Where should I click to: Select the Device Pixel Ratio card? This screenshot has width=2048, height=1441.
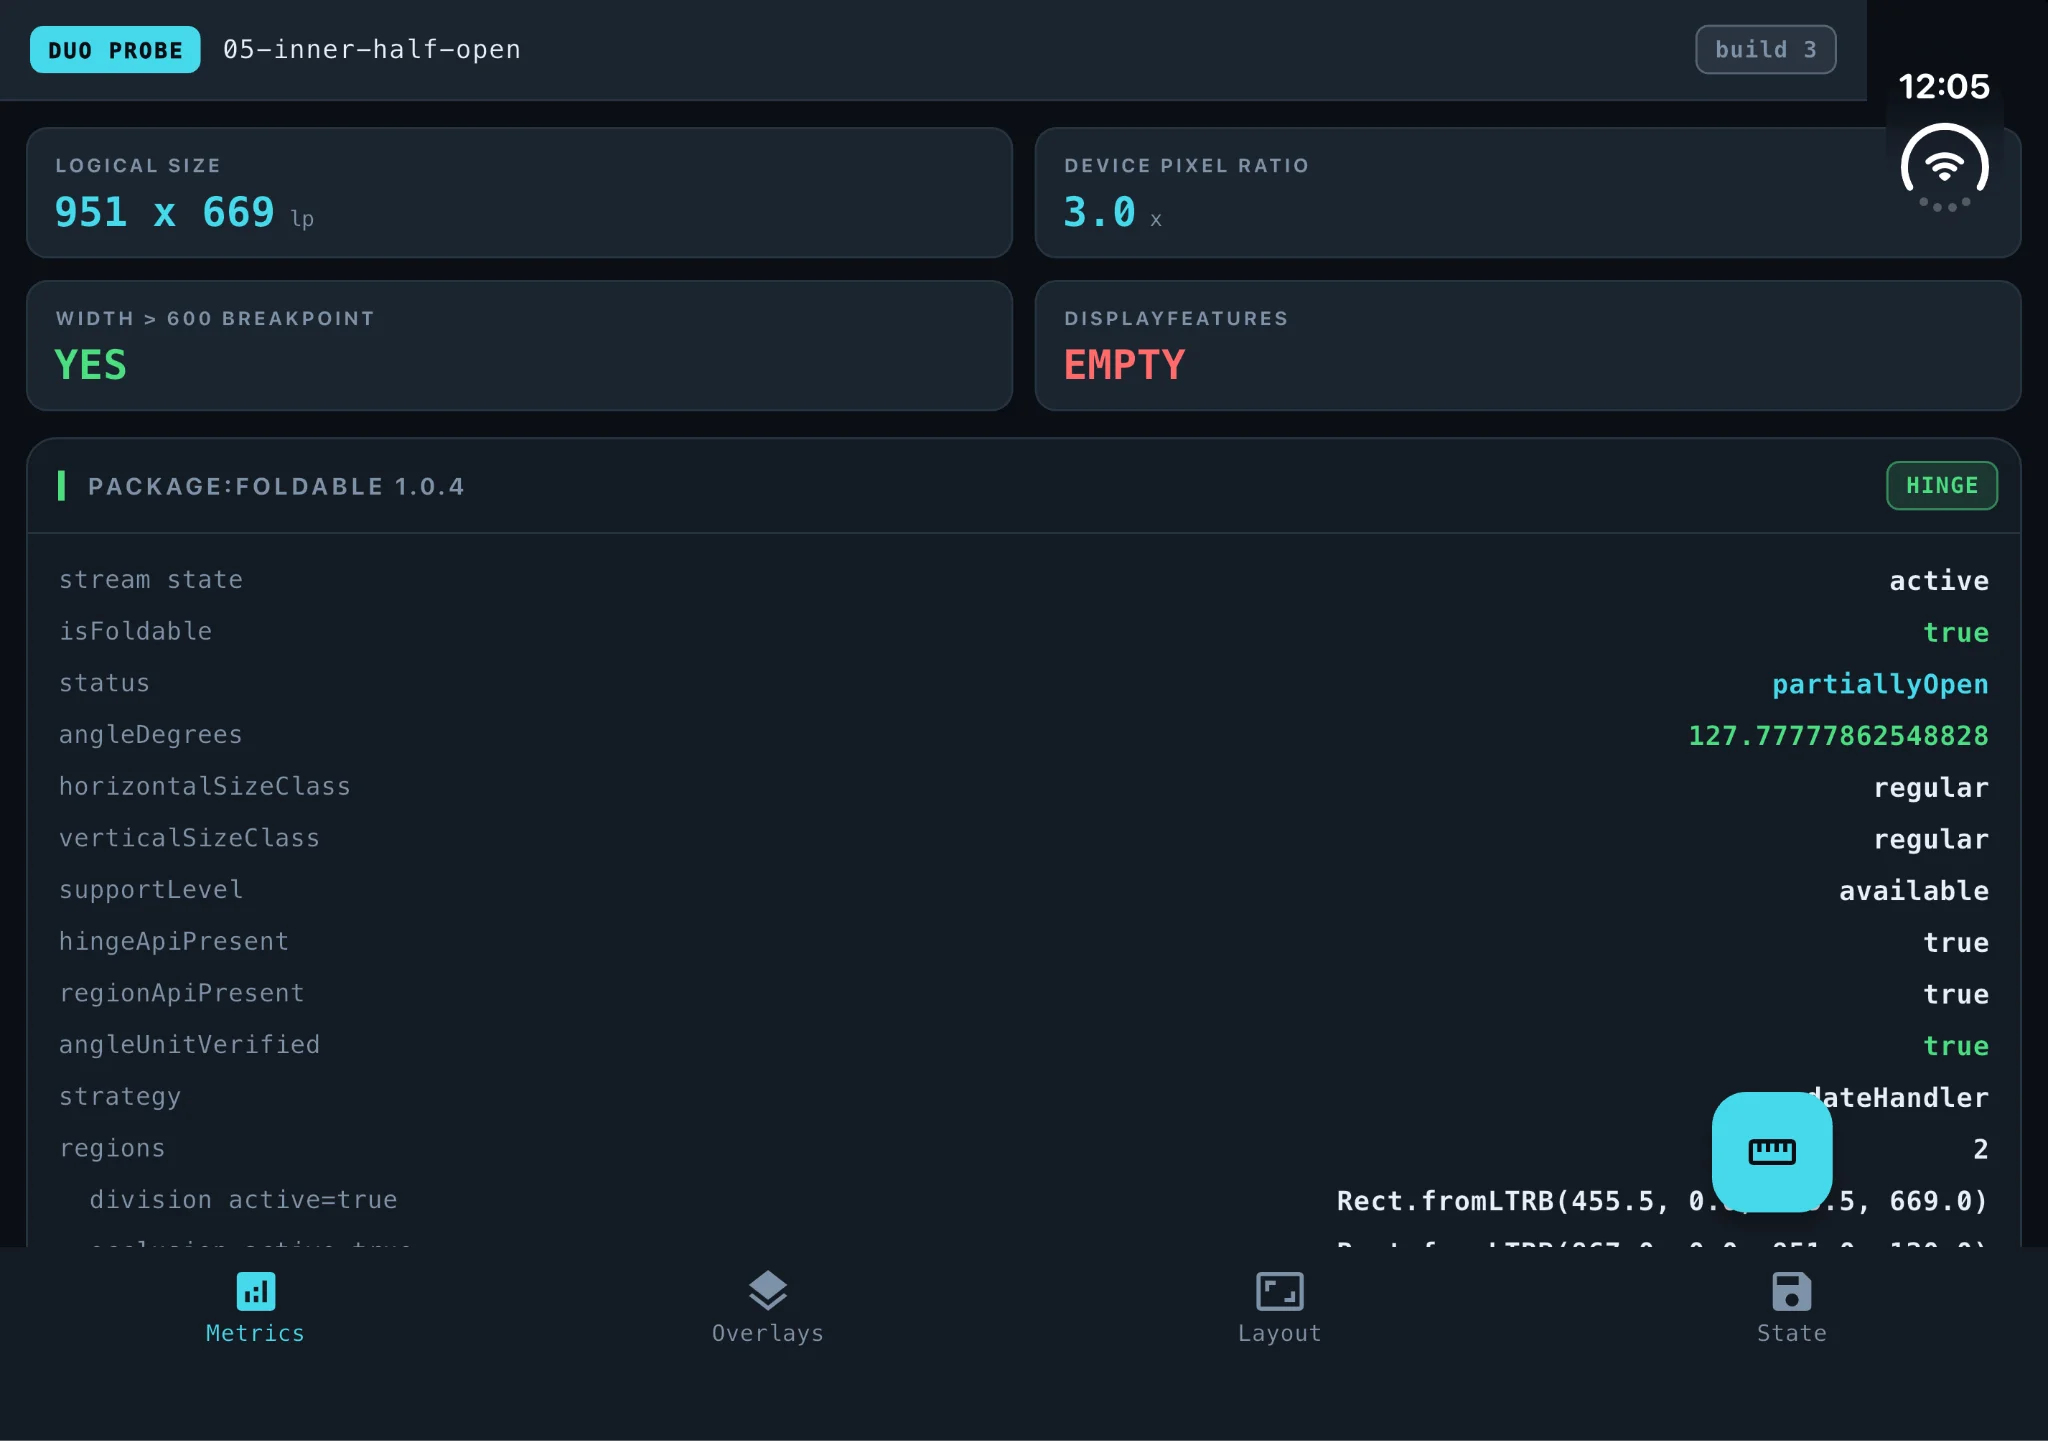click(1528, 193)
